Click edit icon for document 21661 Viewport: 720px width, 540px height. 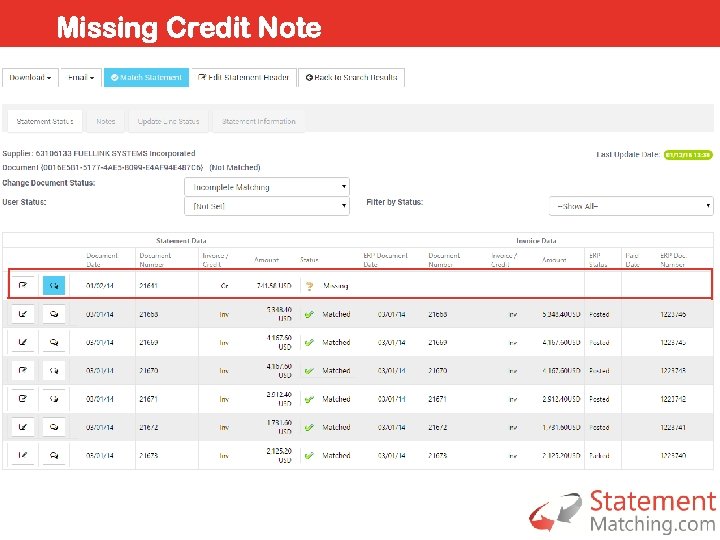[x=22, y=285]
